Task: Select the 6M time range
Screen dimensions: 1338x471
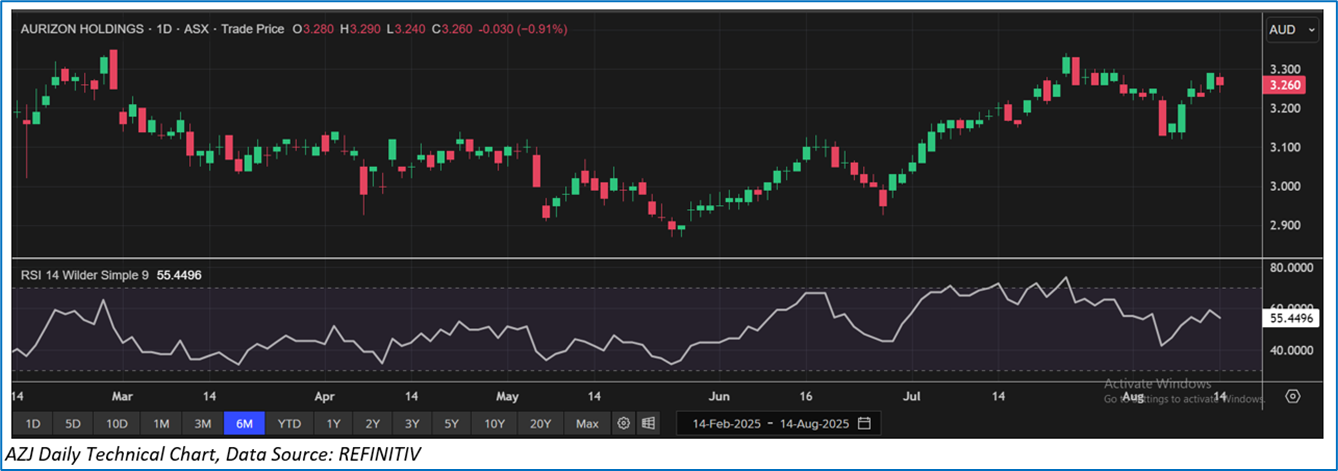Action: click(244, 423)
